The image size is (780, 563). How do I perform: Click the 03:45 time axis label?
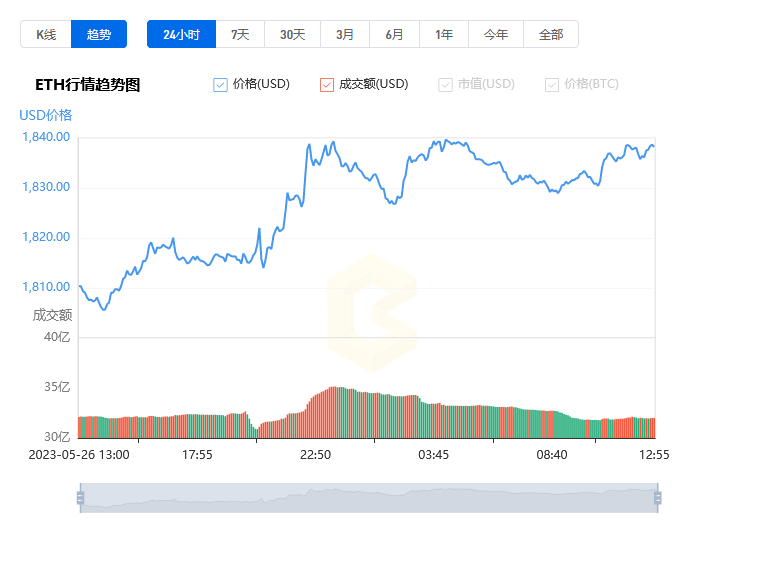point(433,455)
